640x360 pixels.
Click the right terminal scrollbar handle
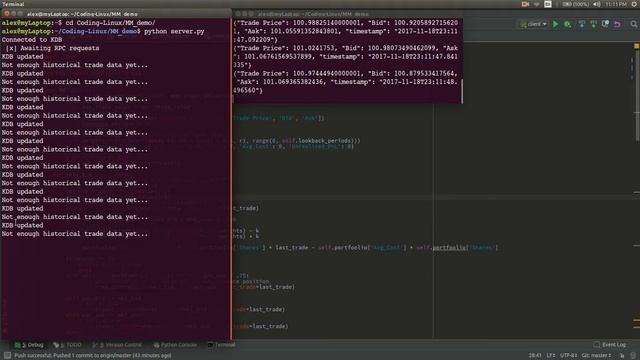[x=462, y=91]
